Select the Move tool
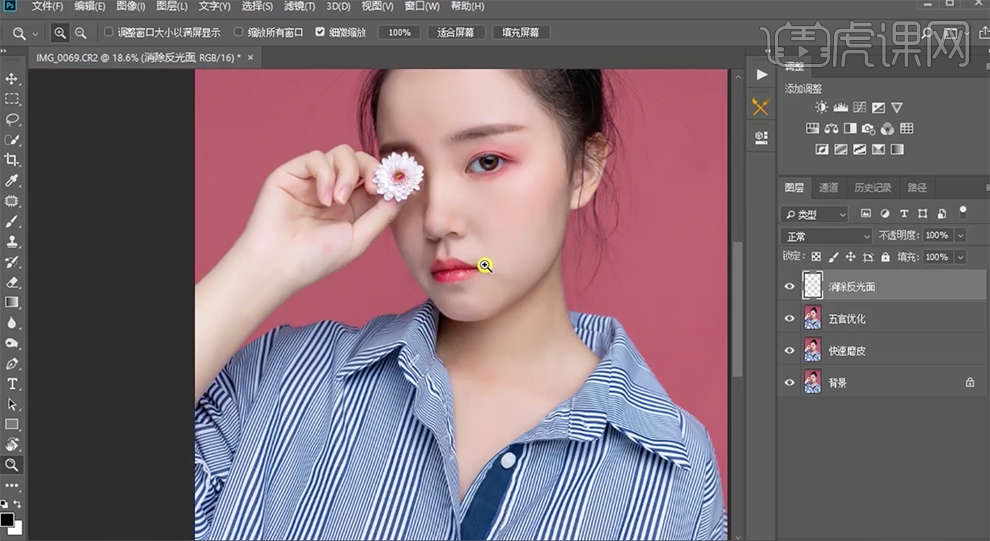990x541 pixels. pyautogui.click(x=12, y=78)
